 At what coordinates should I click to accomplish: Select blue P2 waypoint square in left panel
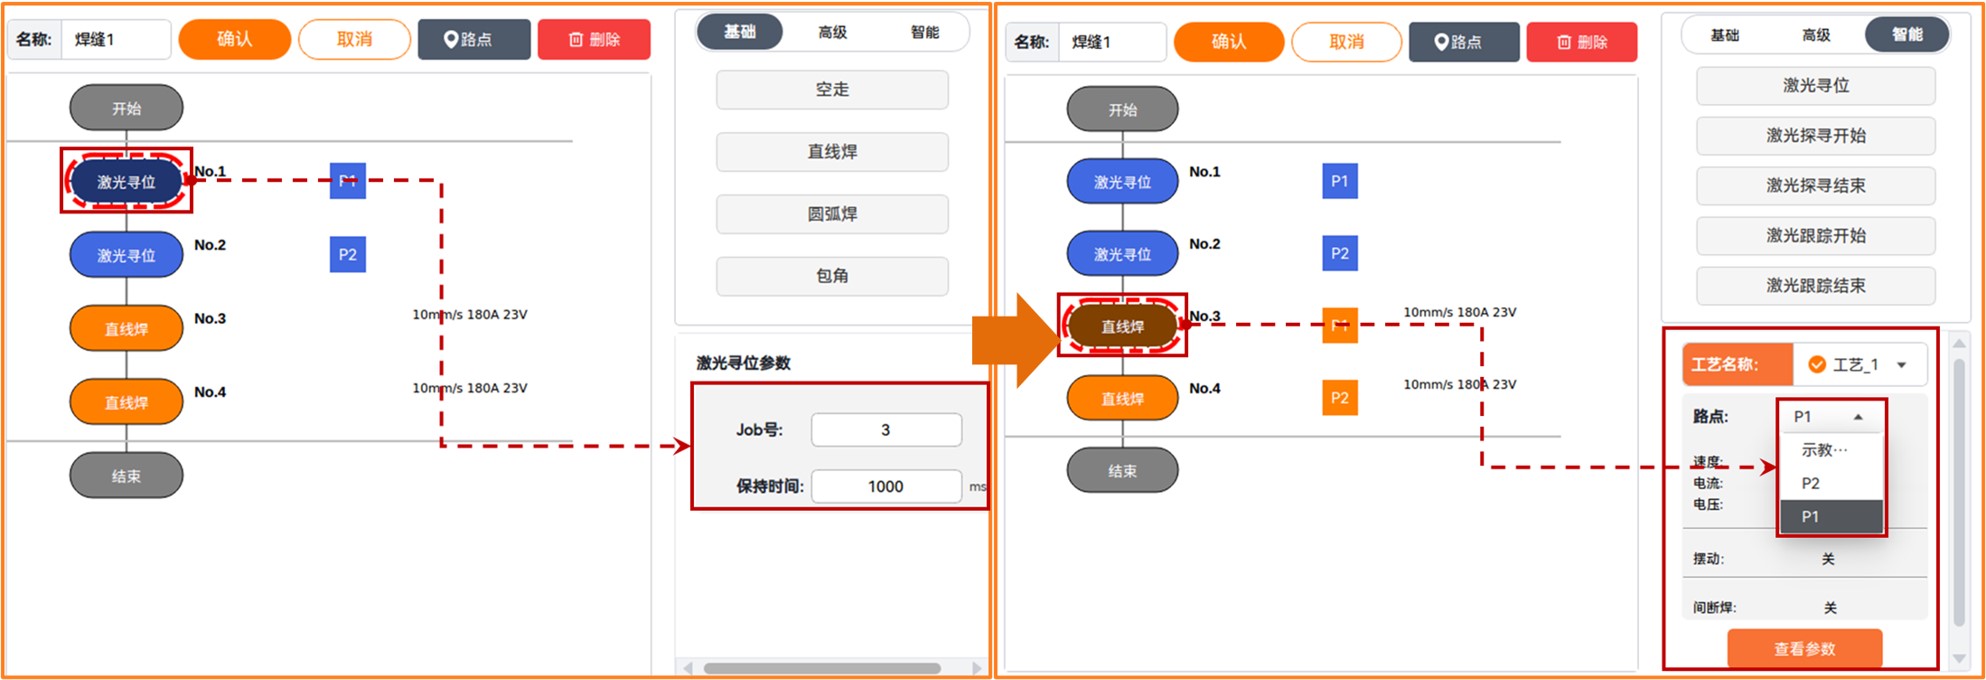(347, 254)
